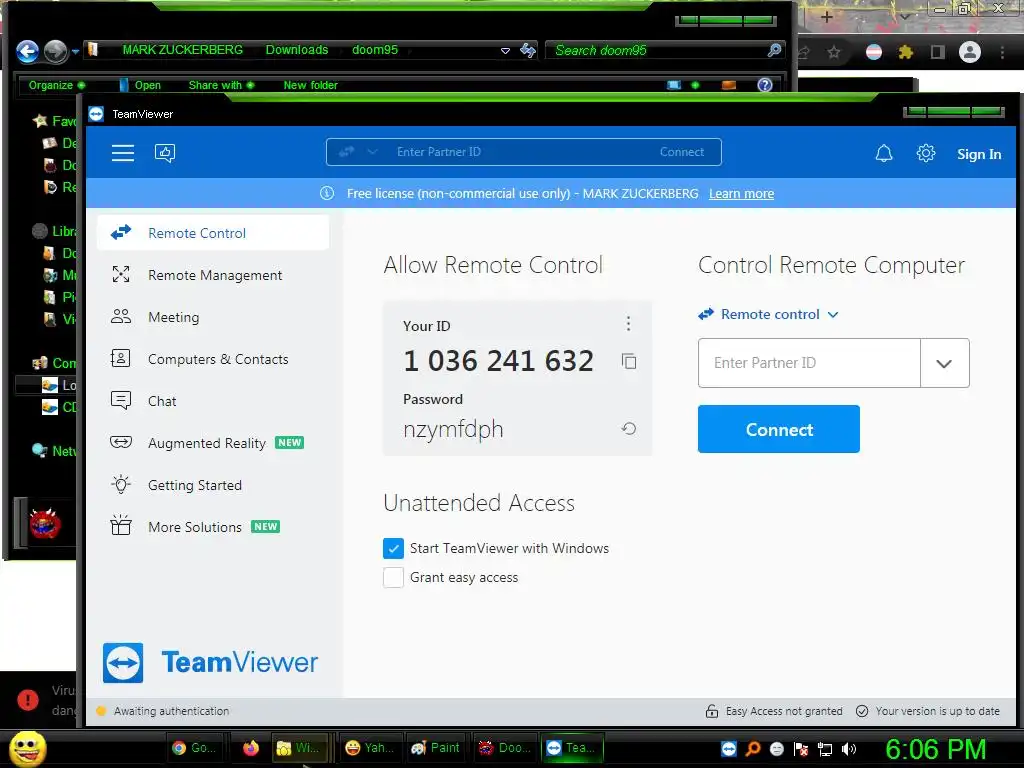Click Open in Explorer toolbar
Screen dimensions: 1024x768
tap(140, 85)
